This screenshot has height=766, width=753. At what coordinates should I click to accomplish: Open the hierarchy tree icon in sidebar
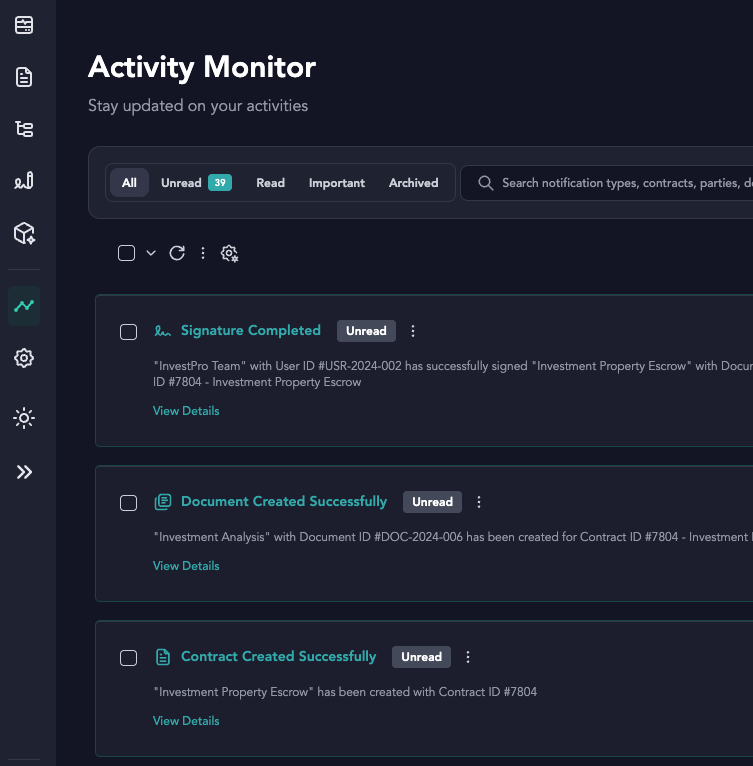pos(24,129)
